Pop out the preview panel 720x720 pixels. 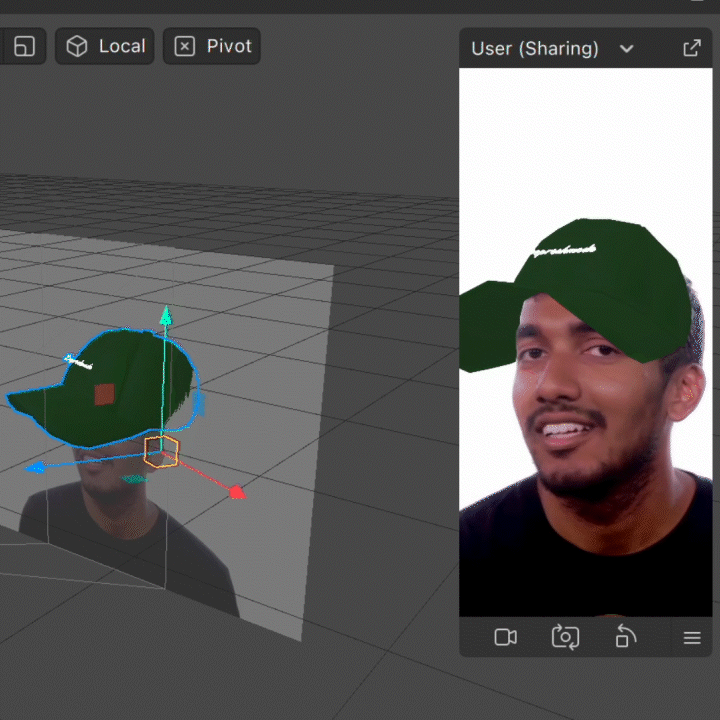point(692,48)
